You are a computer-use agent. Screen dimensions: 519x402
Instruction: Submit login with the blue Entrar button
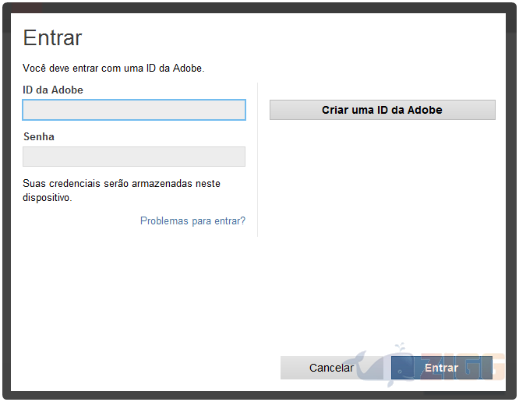[x=441, y=368]
